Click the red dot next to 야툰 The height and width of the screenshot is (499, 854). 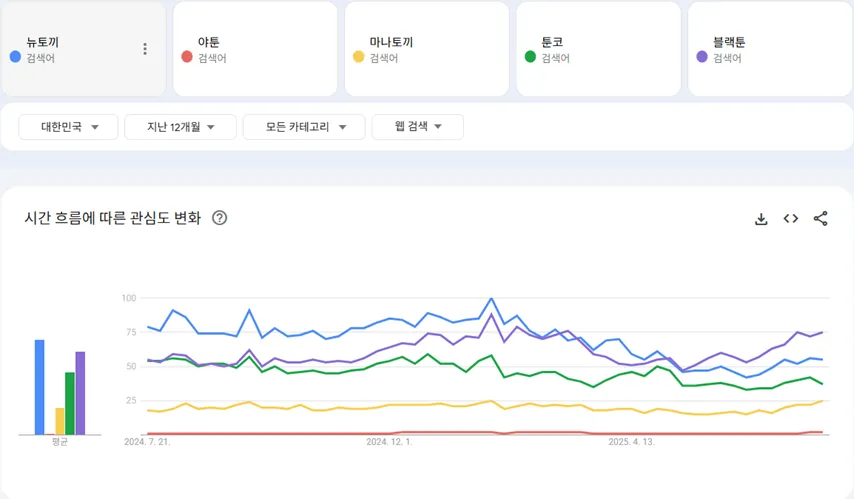point(187,57)
